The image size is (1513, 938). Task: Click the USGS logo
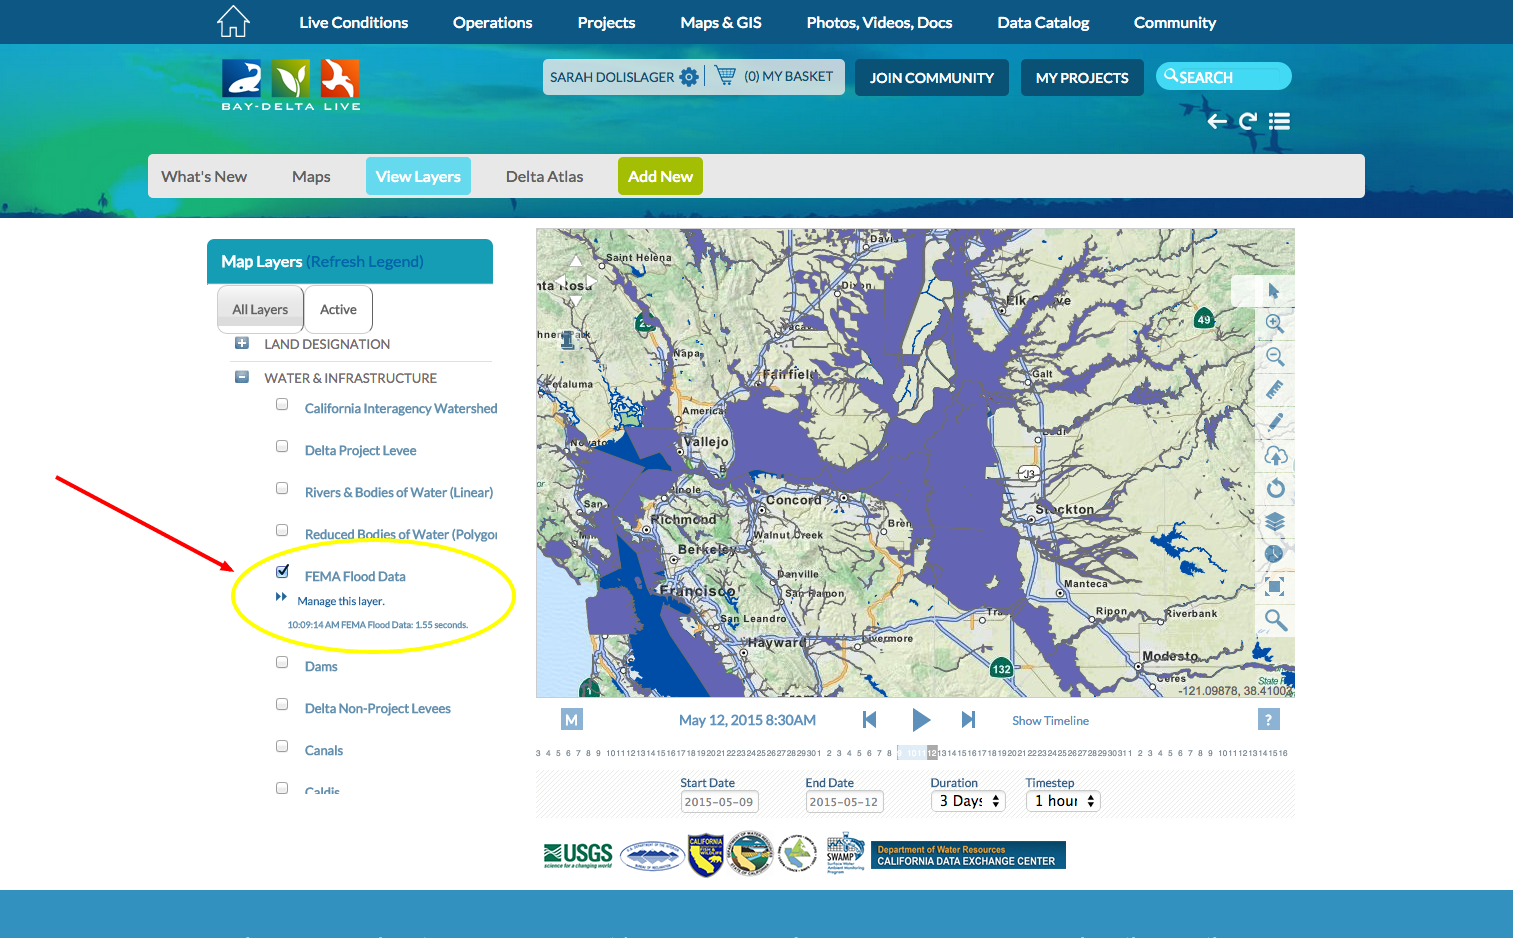(578, 855)
